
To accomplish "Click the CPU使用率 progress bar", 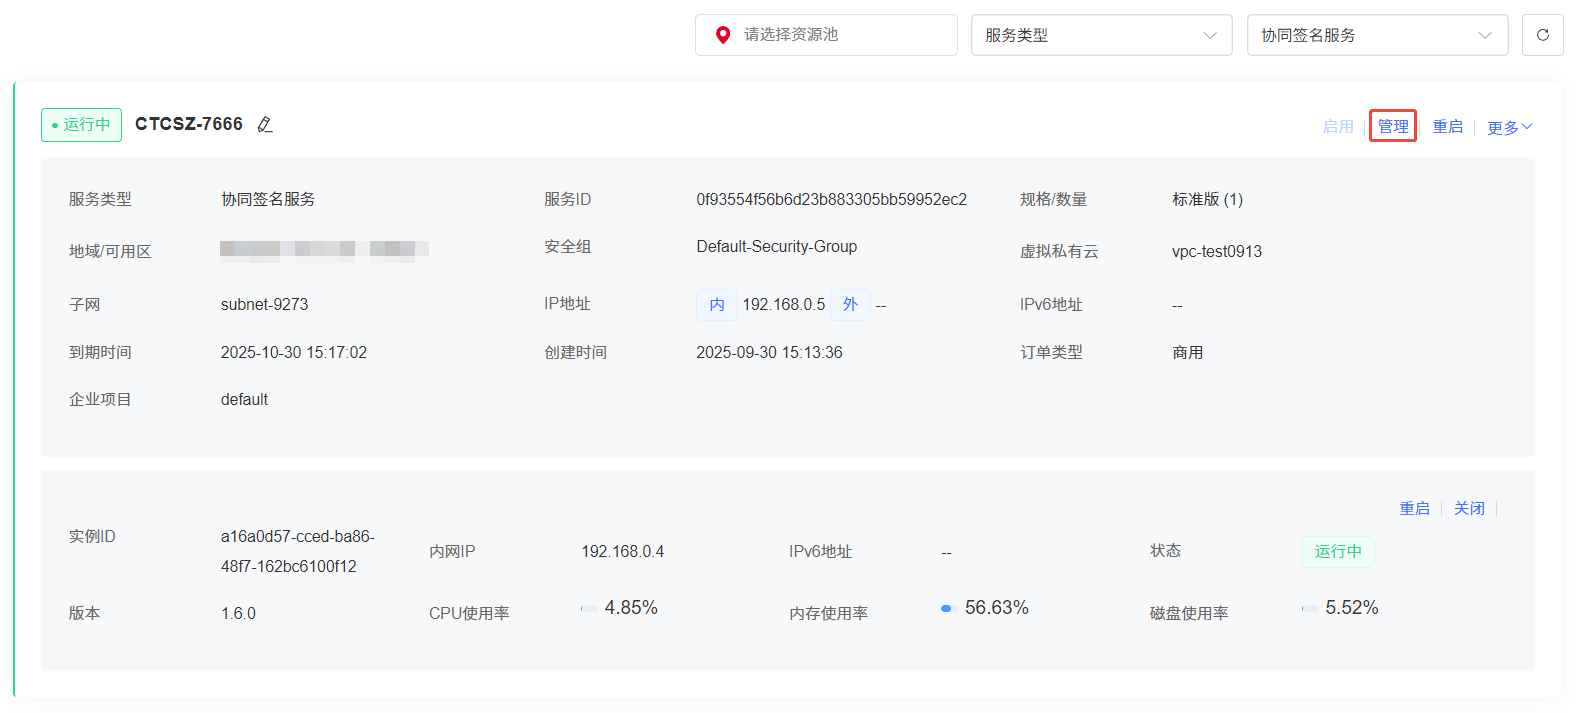I will [589, 608].
